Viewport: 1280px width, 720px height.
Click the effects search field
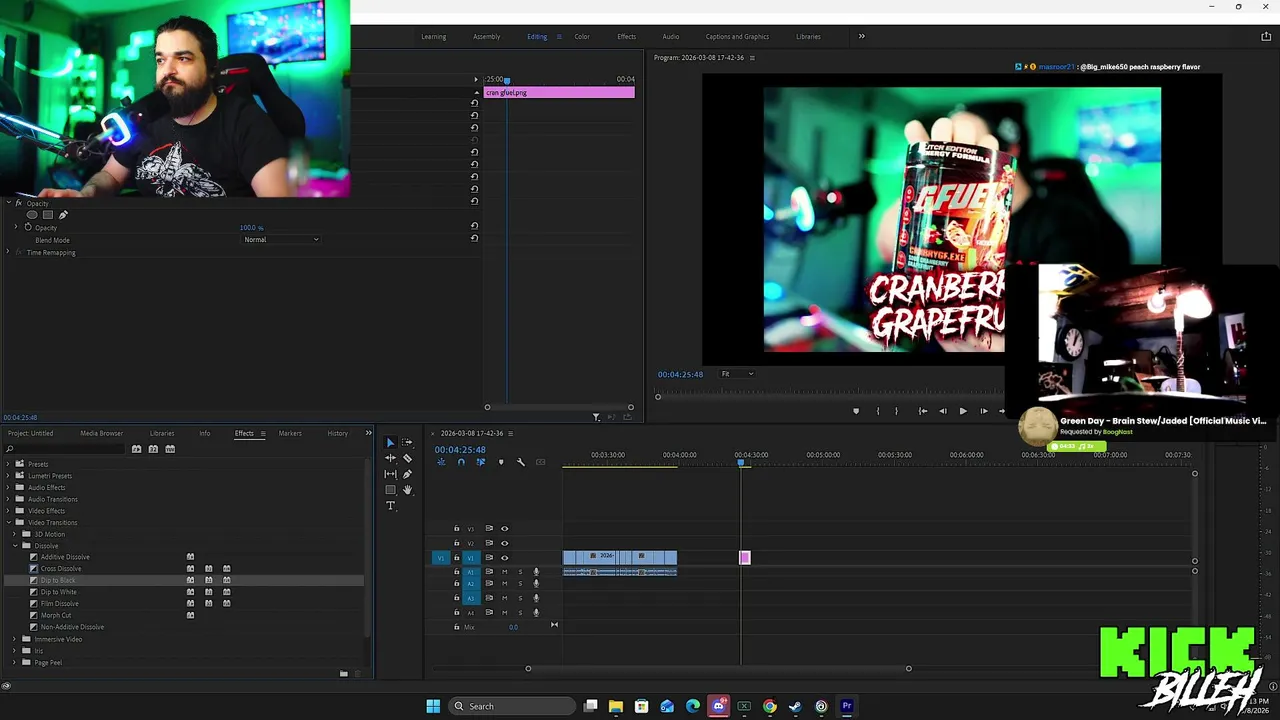(65, 449)
